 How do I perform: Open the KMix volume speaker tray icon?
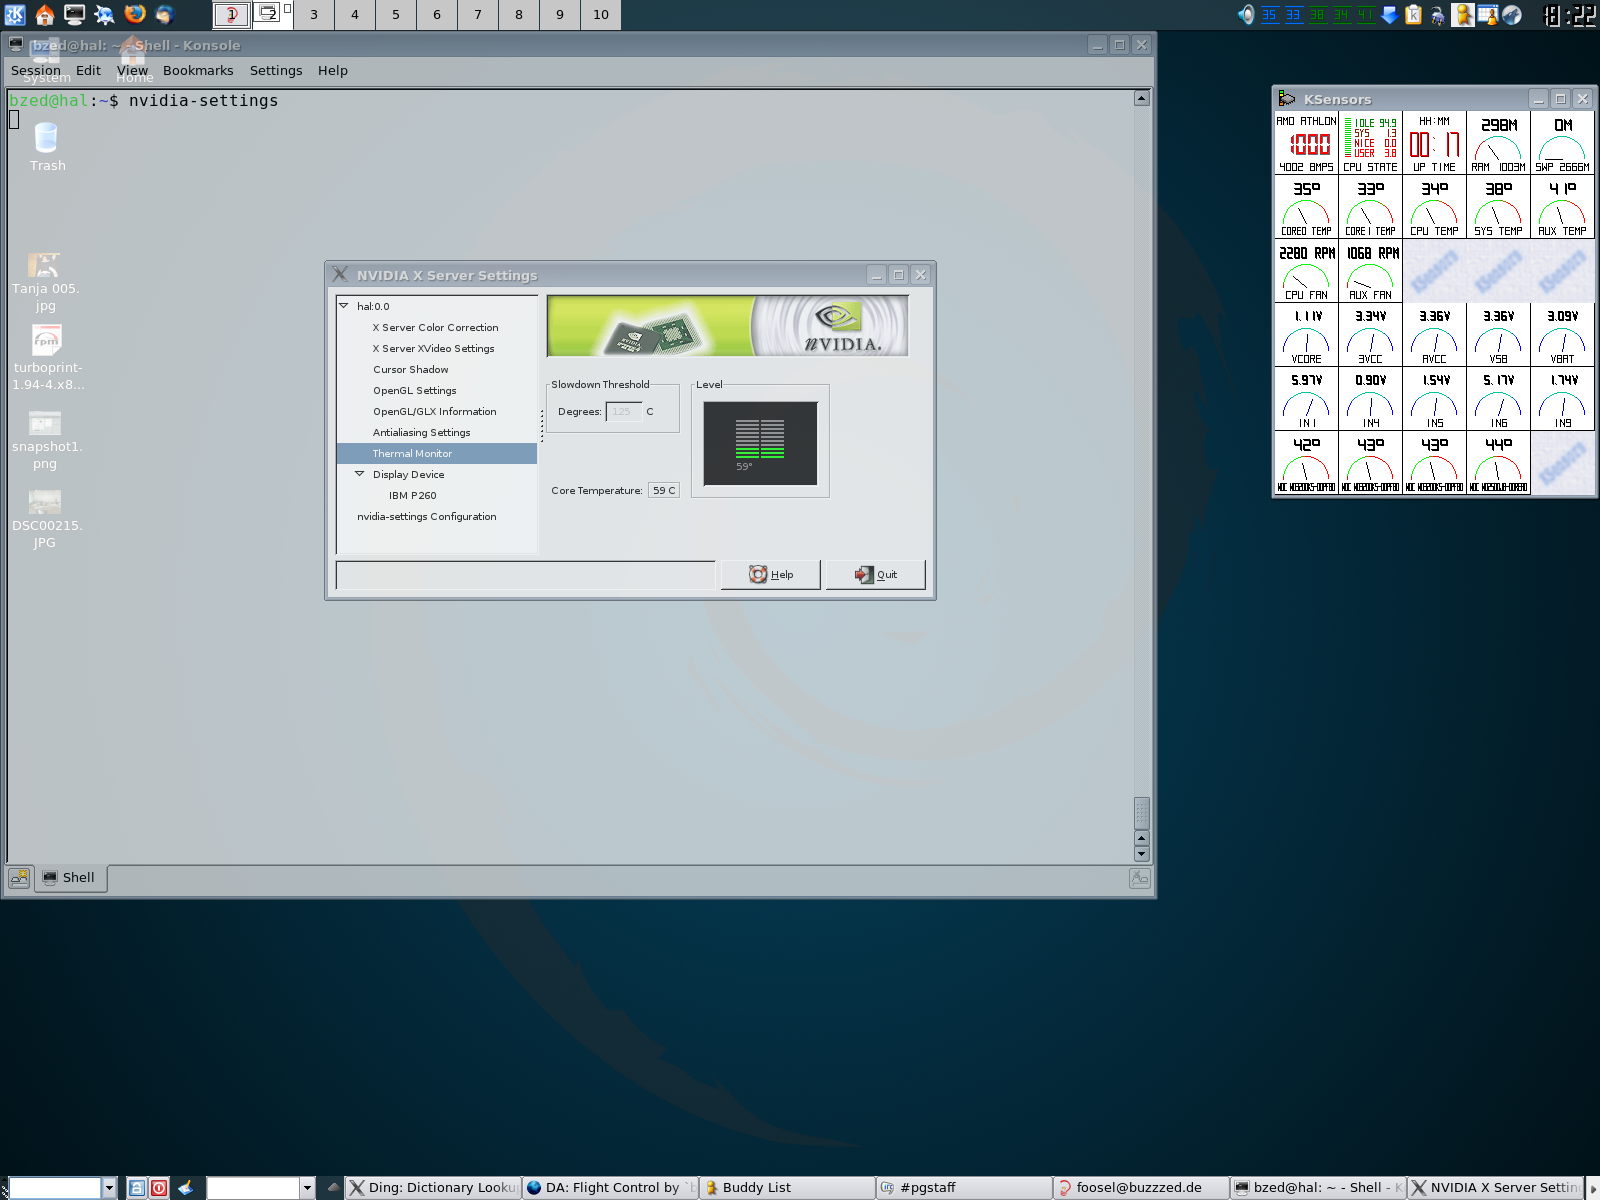(x=1246, y=14)
